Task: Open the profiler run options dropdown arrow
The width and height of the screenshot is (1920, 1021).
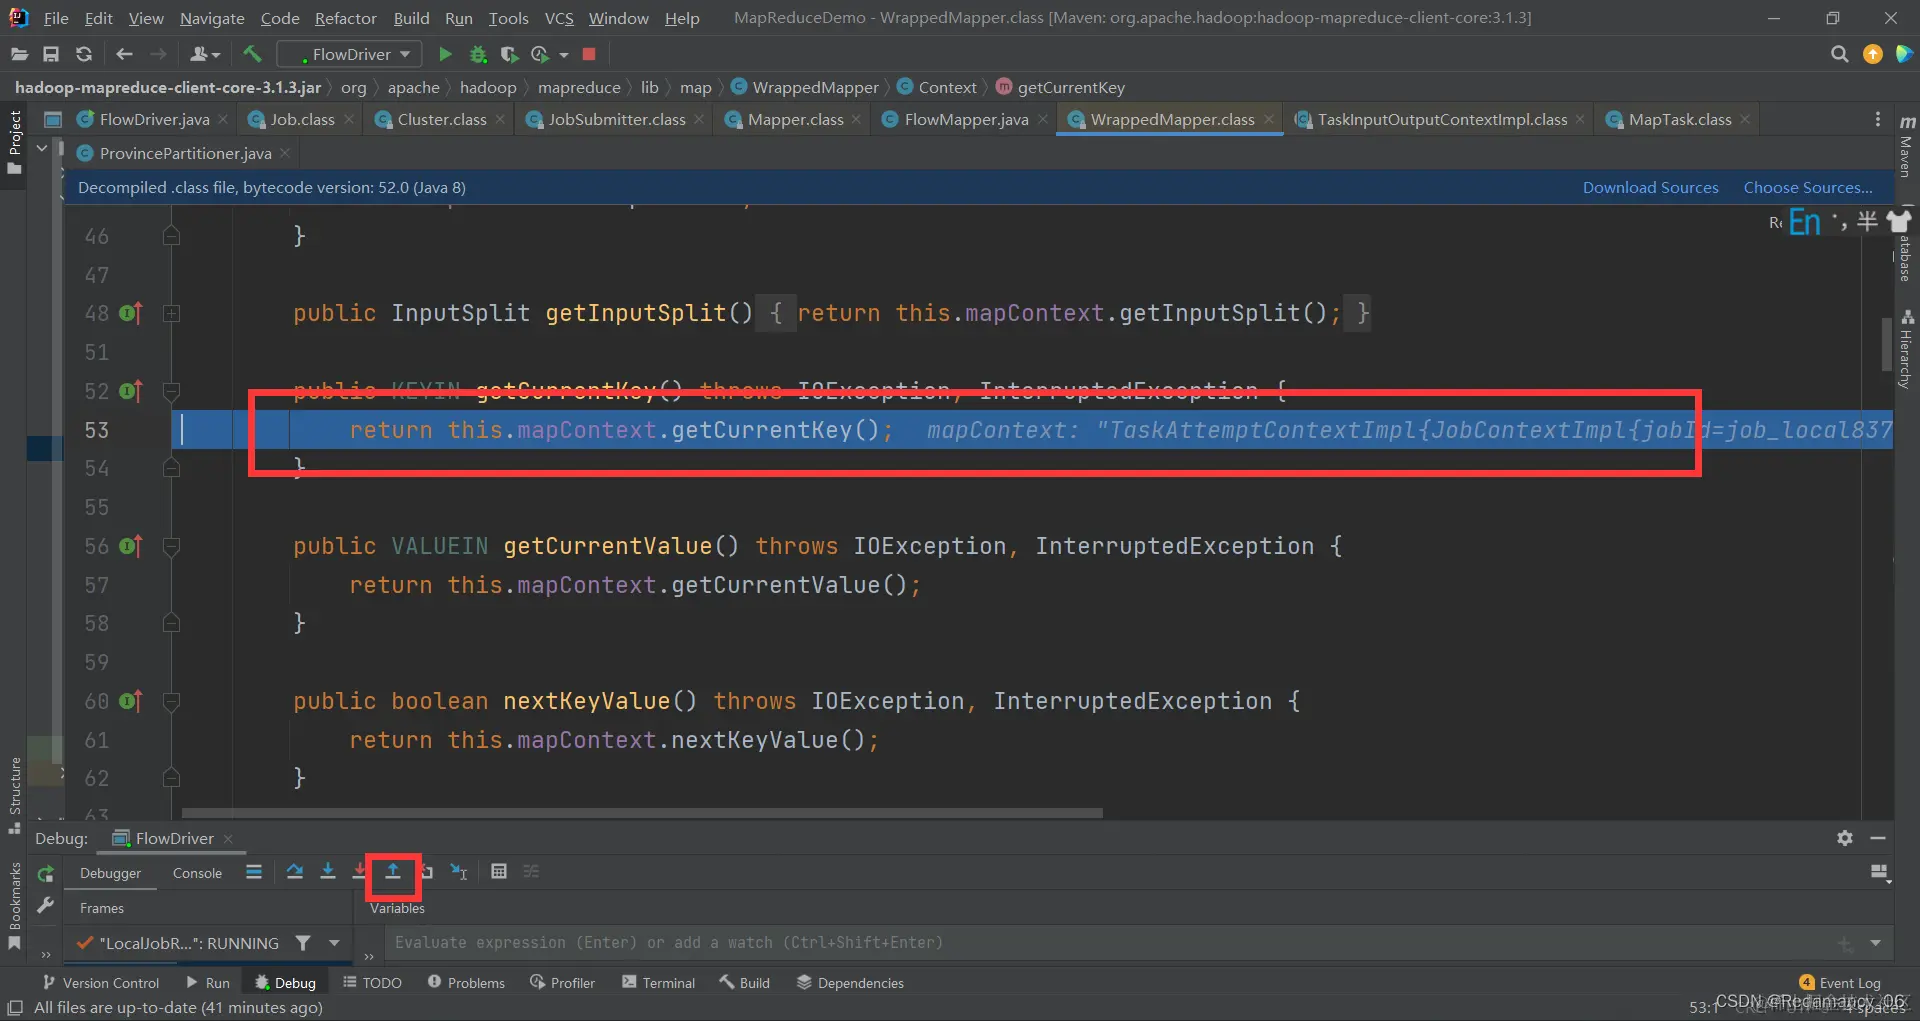Action: point(564,55)
